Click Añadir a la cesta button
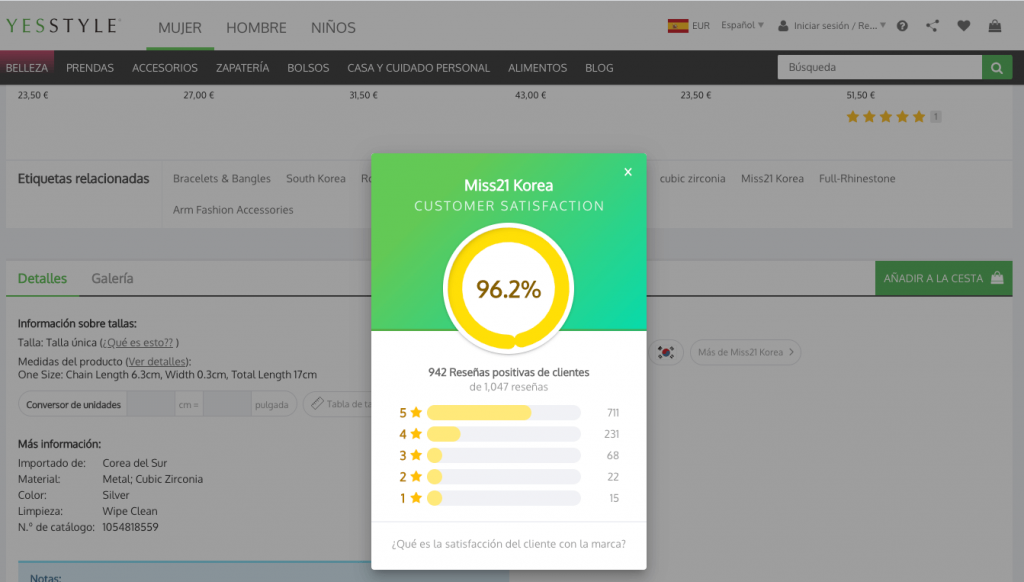The height and width of the screenshot is (582, 1024). click(943, 278)
